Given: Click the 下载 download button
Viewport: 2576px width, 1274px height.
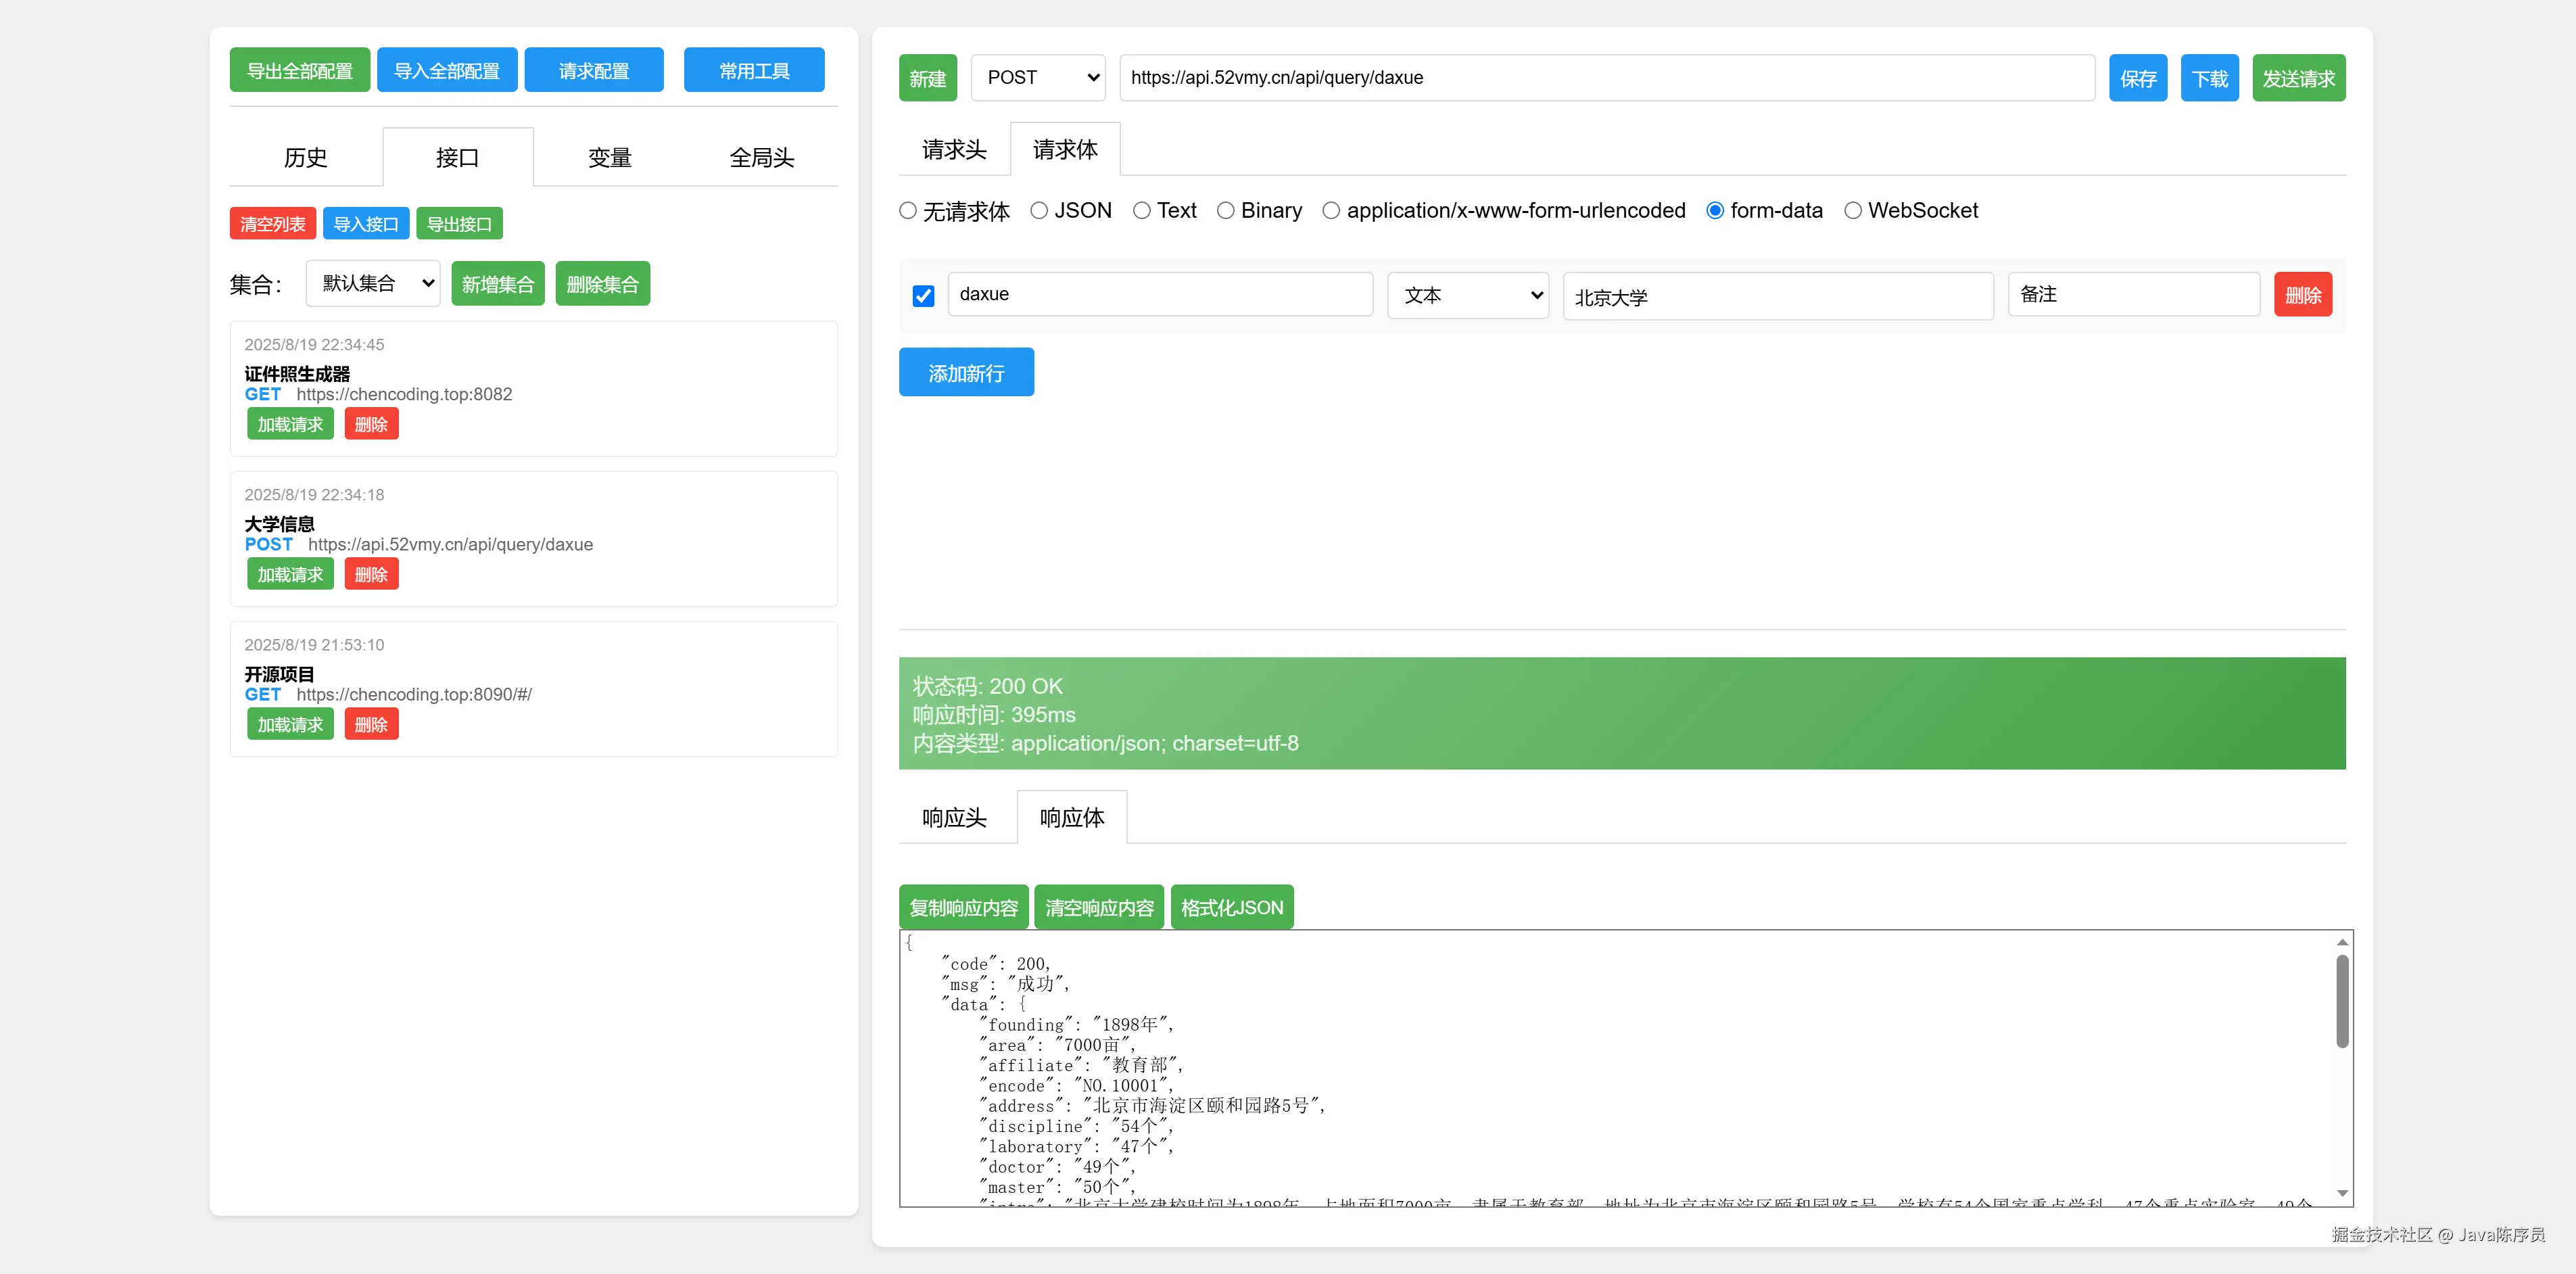Looking at the screenshot, I should tap(2208, 78).
